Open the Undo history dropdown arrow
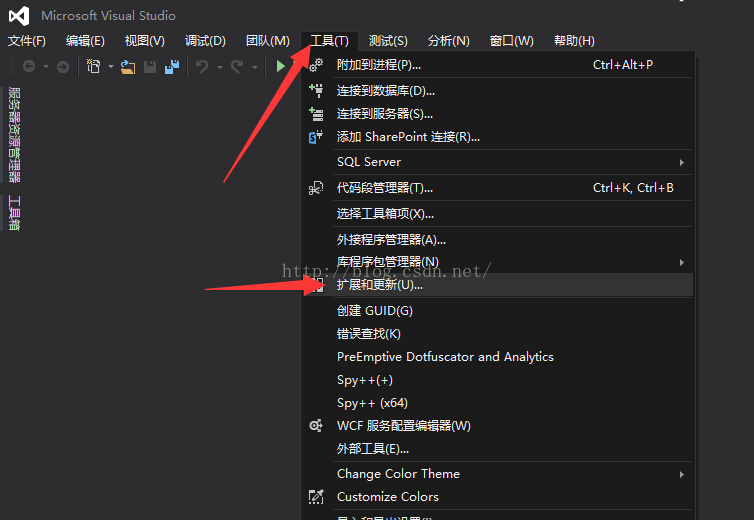Screen dimensions: 754x520 point(220,67)
